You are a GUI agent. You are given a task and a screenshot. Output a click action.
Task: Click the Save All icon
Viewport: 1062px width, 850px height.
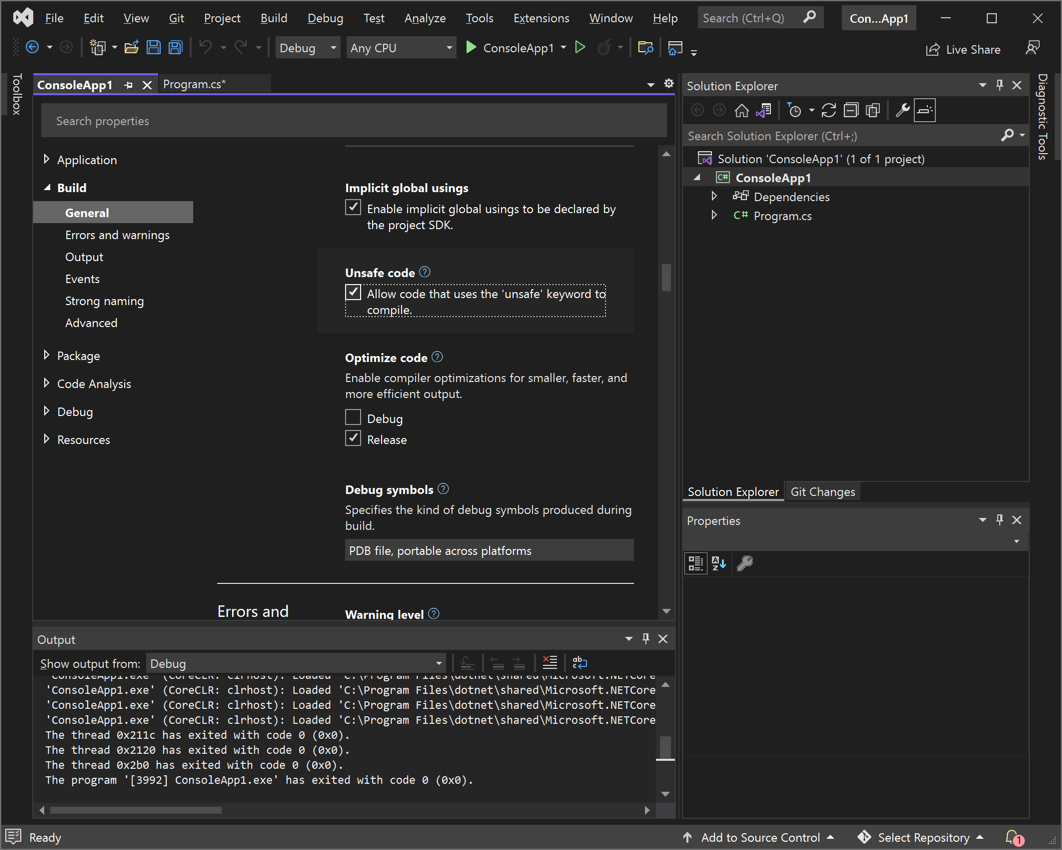coord(175,47)
